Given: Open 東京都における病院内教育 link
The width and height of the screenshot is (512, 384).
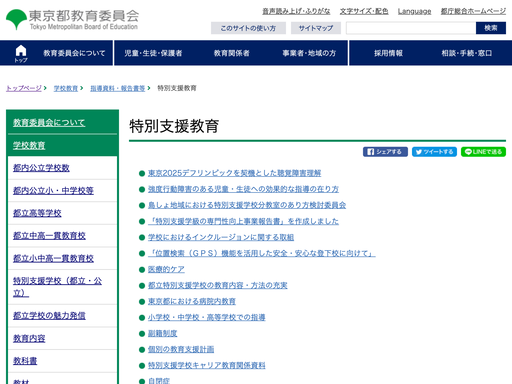Looking at the screenshot, I should point(192,301).
